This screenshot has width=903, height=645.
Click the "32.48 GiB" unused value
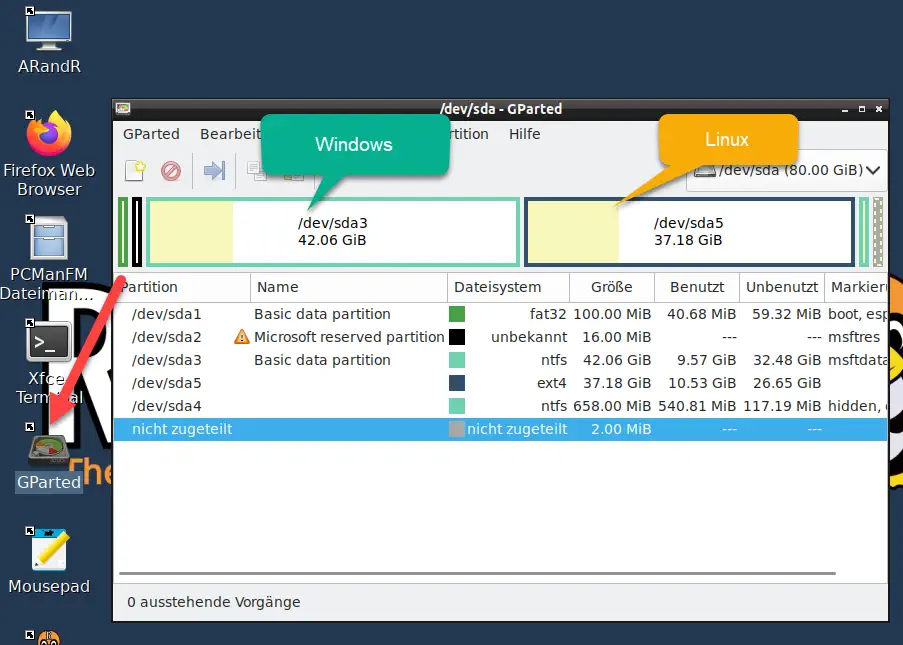[787, 360]
